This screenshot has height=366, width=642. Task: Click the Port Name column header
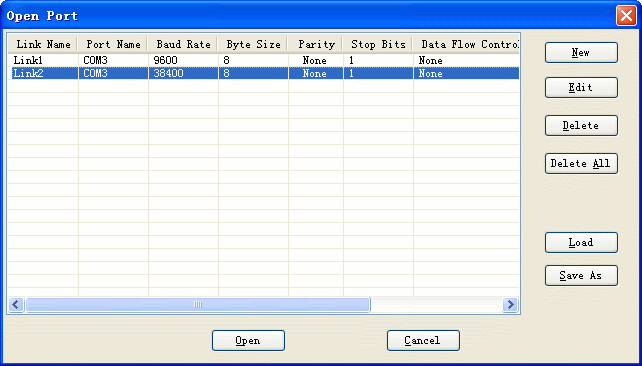(x=113, y=44)
